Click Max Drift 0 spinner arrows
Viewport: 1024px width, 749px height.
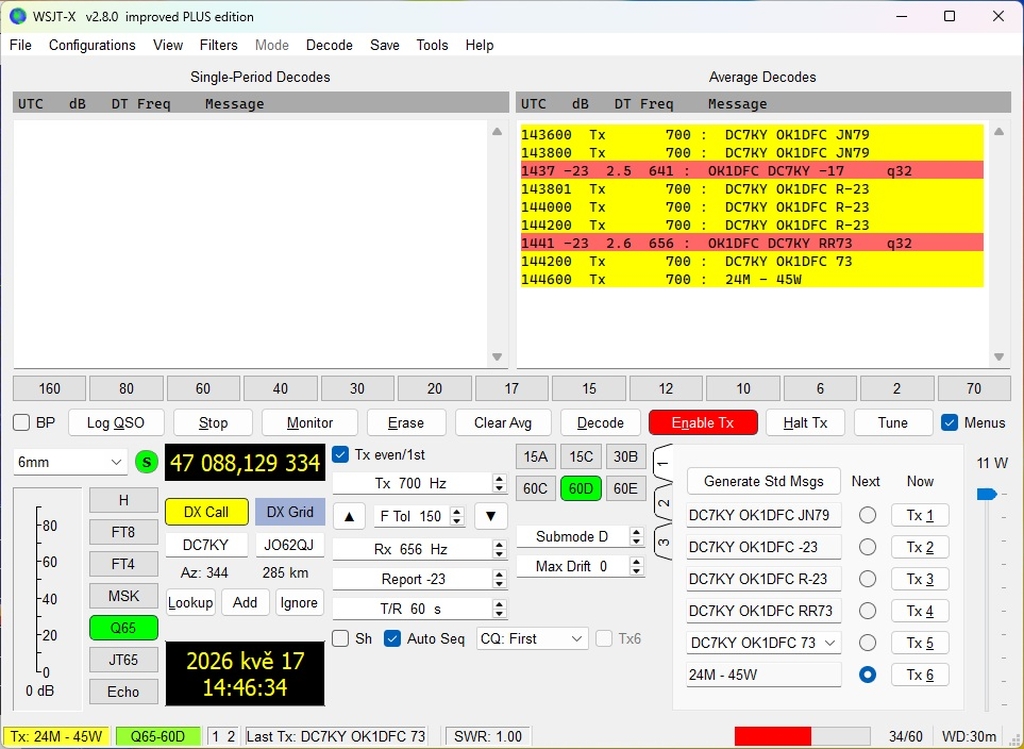point(637,566)
